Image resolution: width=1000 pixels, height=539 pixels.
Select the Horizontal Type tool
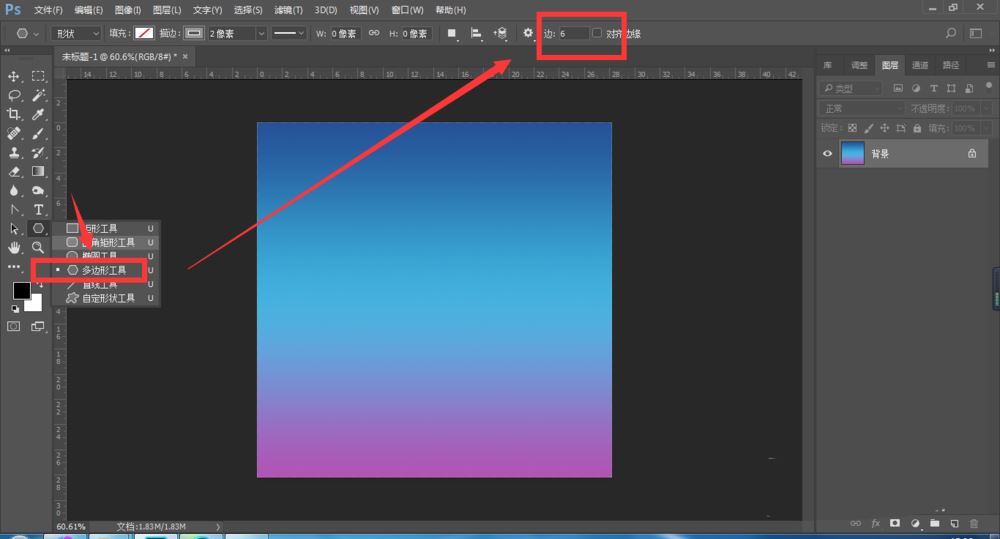pyautogui.click(x=38, y=209)
